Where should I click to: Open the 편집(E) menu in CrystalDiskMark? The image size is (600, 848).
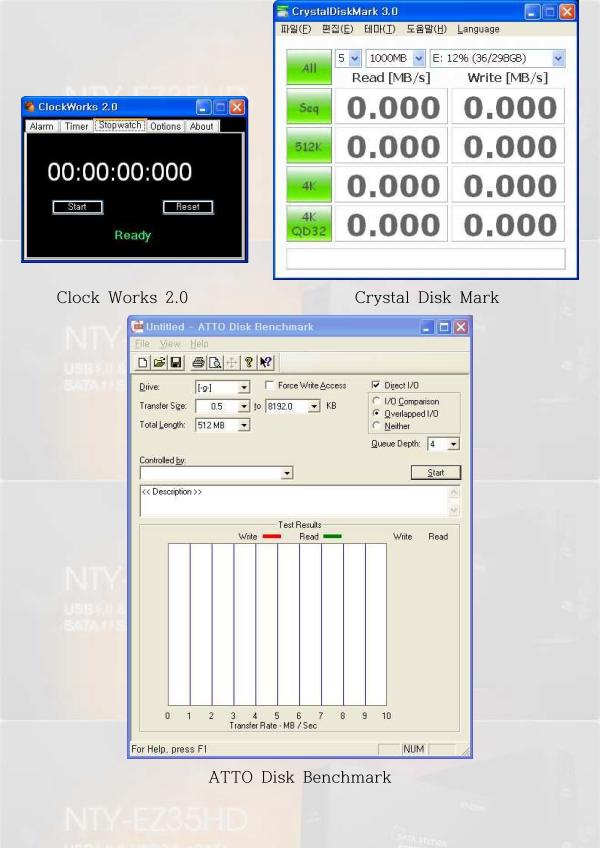coord(338,29)
